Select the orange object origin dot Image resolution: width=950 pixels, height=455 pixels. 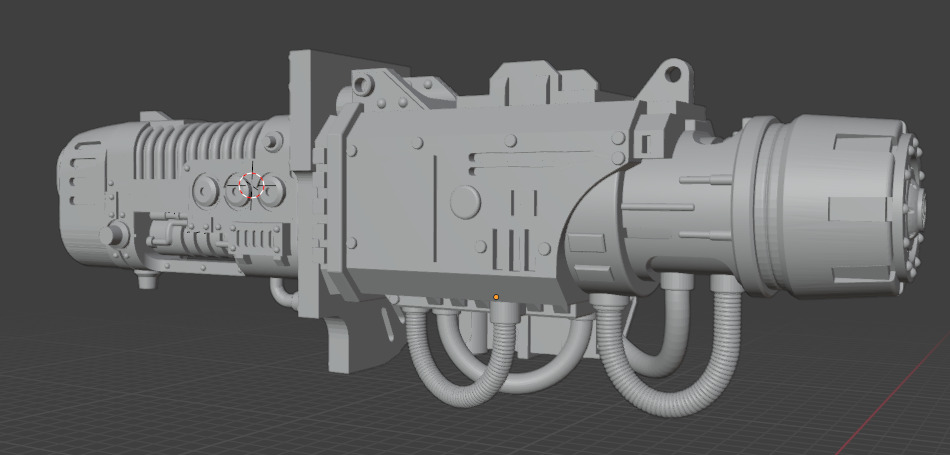pyautogui.click(x=496, y=297)
